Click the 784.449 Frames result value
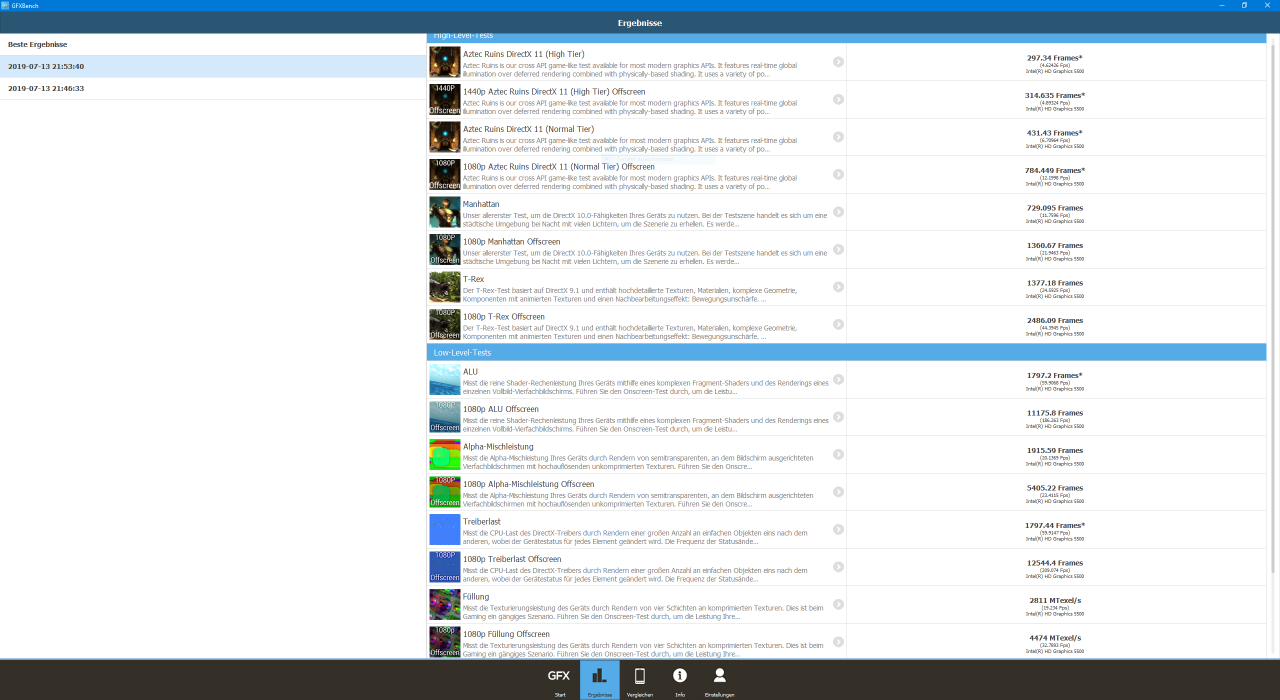The width and height of the screenshot is (1280, 700). (x=1055, y=170)
